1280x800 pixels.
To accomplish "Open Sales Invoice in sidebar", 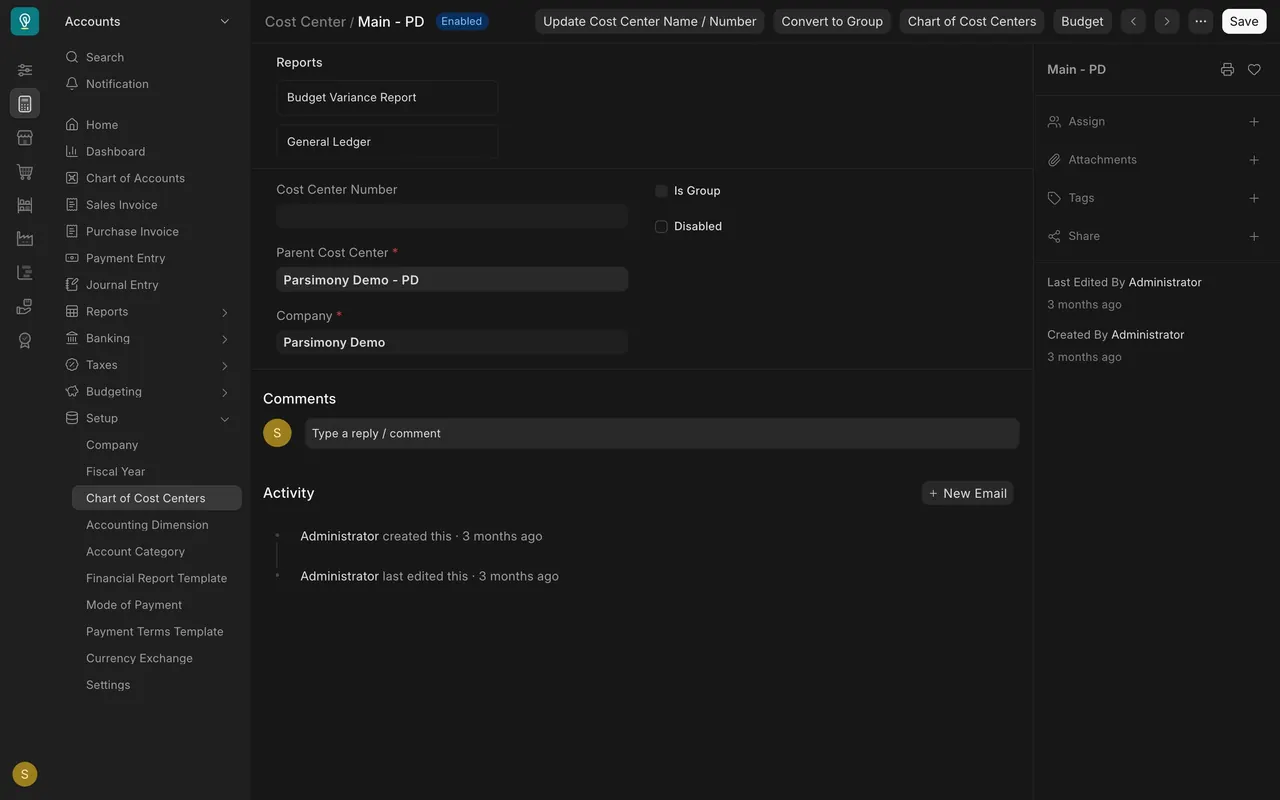I will coord(121,204).
